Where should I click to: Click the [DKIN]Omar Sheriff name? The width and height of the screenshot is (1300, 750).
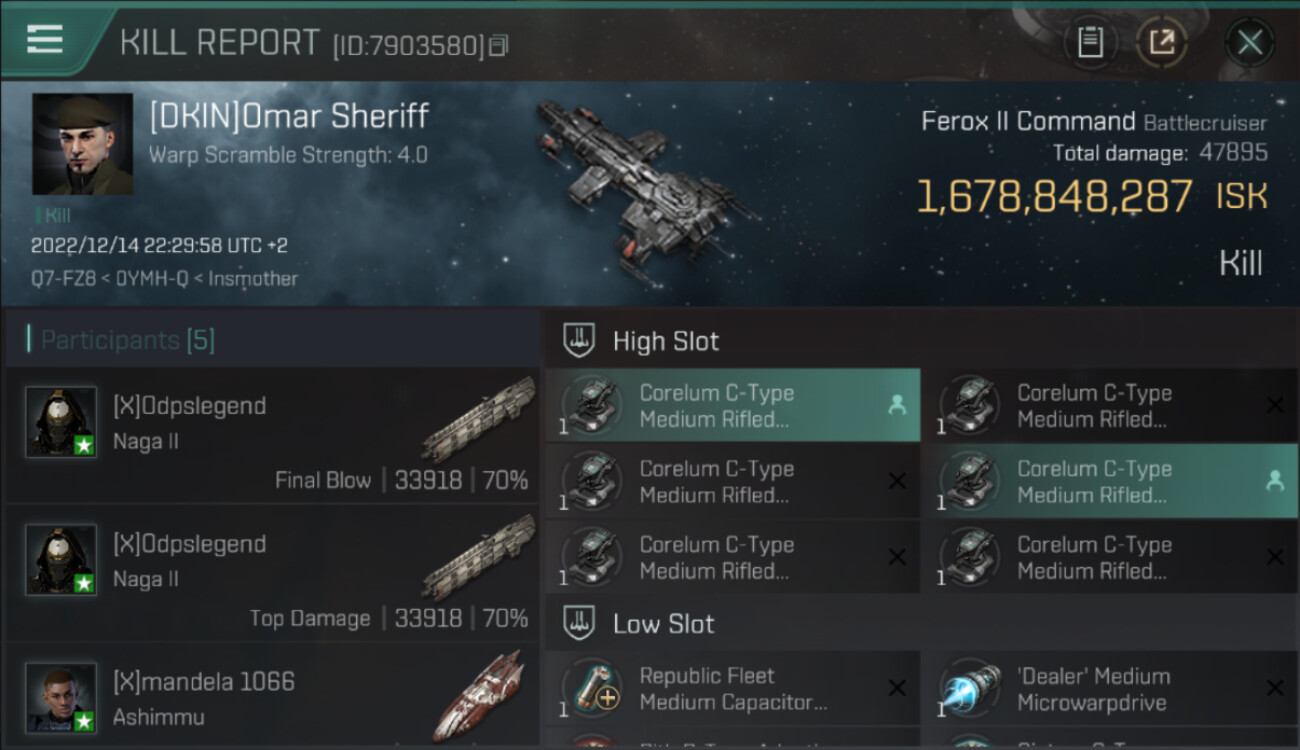289,116
